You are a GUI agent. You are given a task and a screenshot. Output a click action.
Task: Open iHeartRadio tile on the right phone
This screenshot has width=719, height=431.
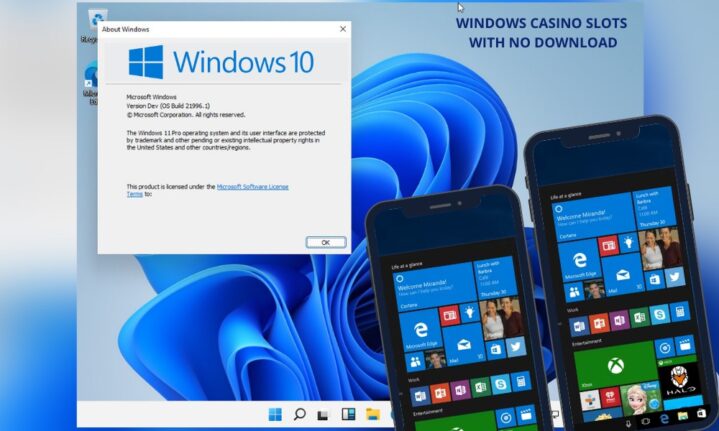(610, 398)
